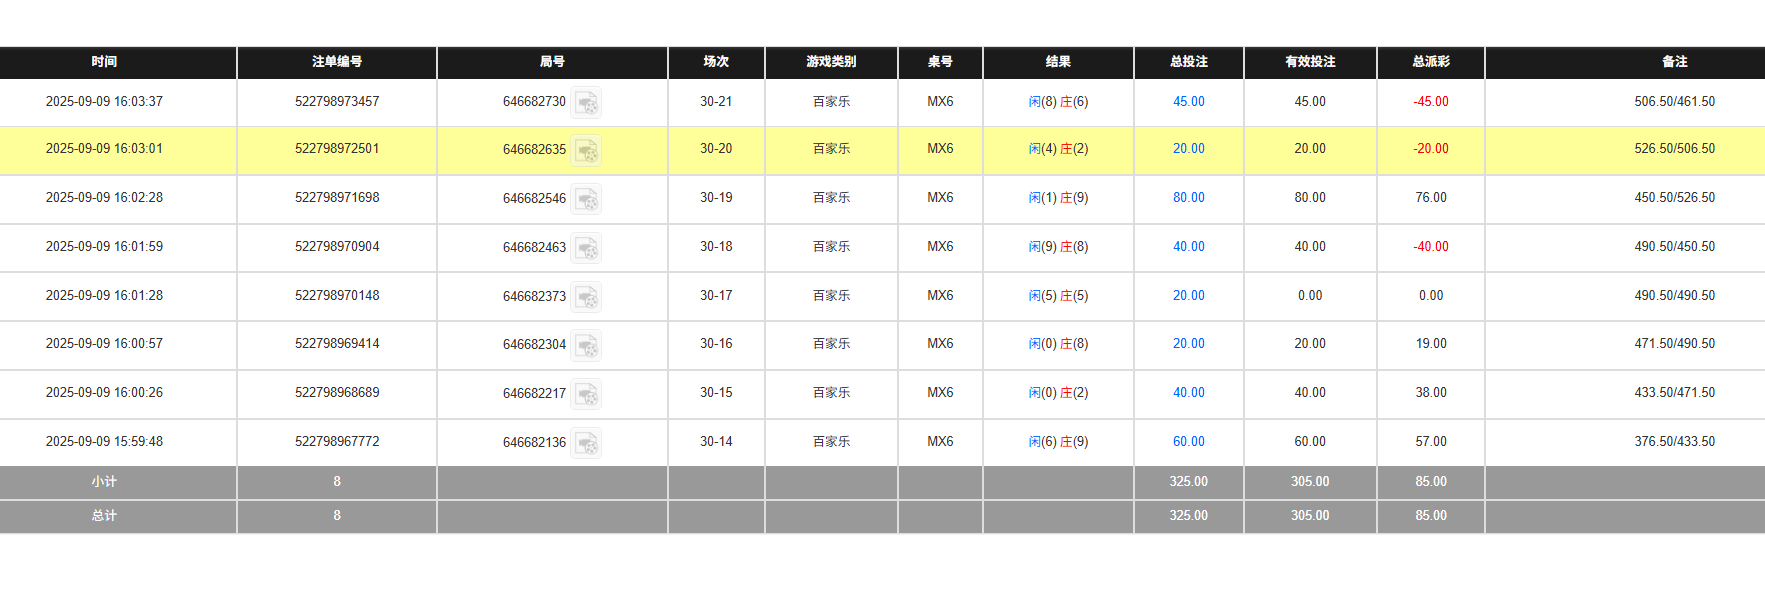Screen dimensions: 1765x599
Task: Click the replay icon next to 646682373
Action: [588, 298]
